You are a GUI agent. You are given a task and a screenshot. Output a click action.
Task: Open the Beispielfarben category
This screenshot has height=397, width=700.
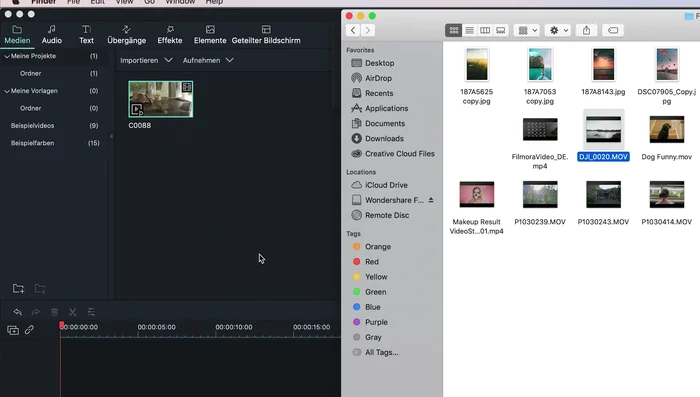click(x=32, y=143)
